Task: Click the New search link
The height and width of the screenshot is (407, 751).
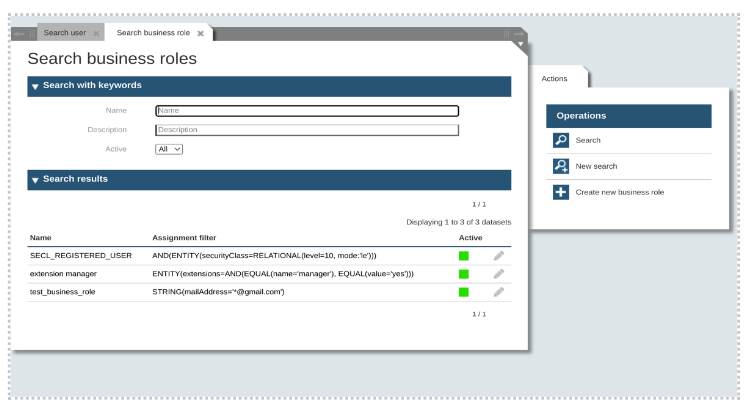Action: click(x=596, y=166)
